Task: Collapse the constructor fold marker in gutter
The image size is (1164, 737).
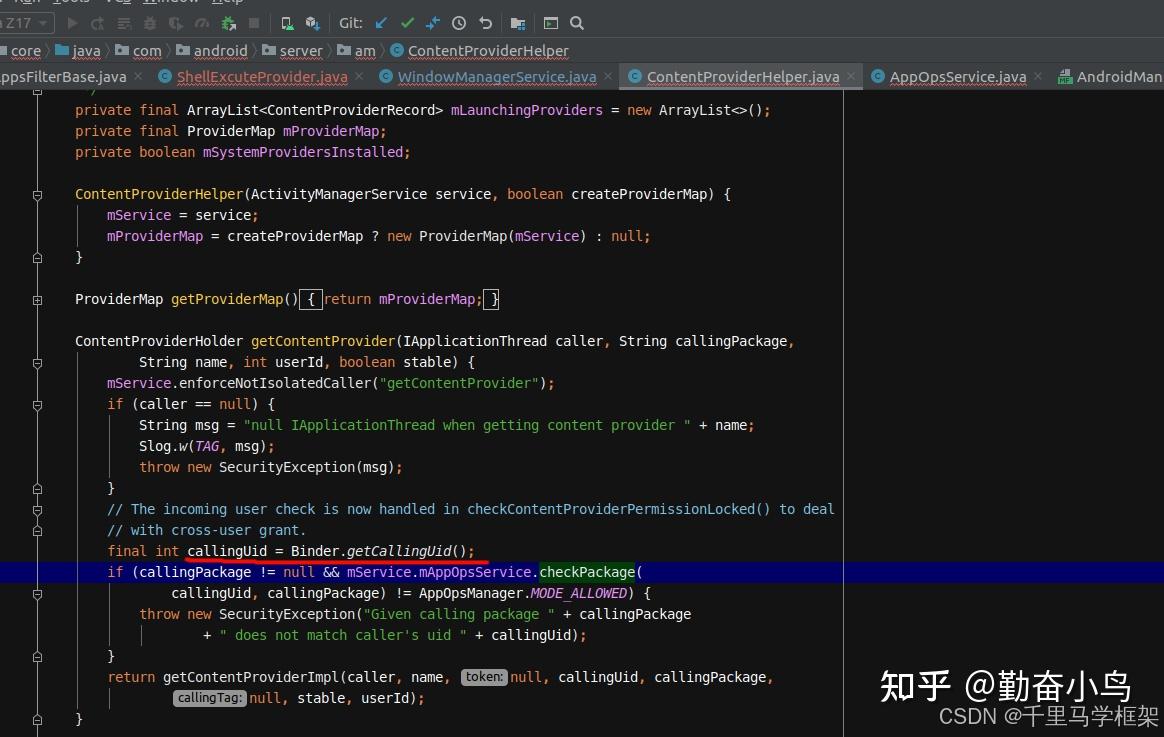Action: (37, 194)
